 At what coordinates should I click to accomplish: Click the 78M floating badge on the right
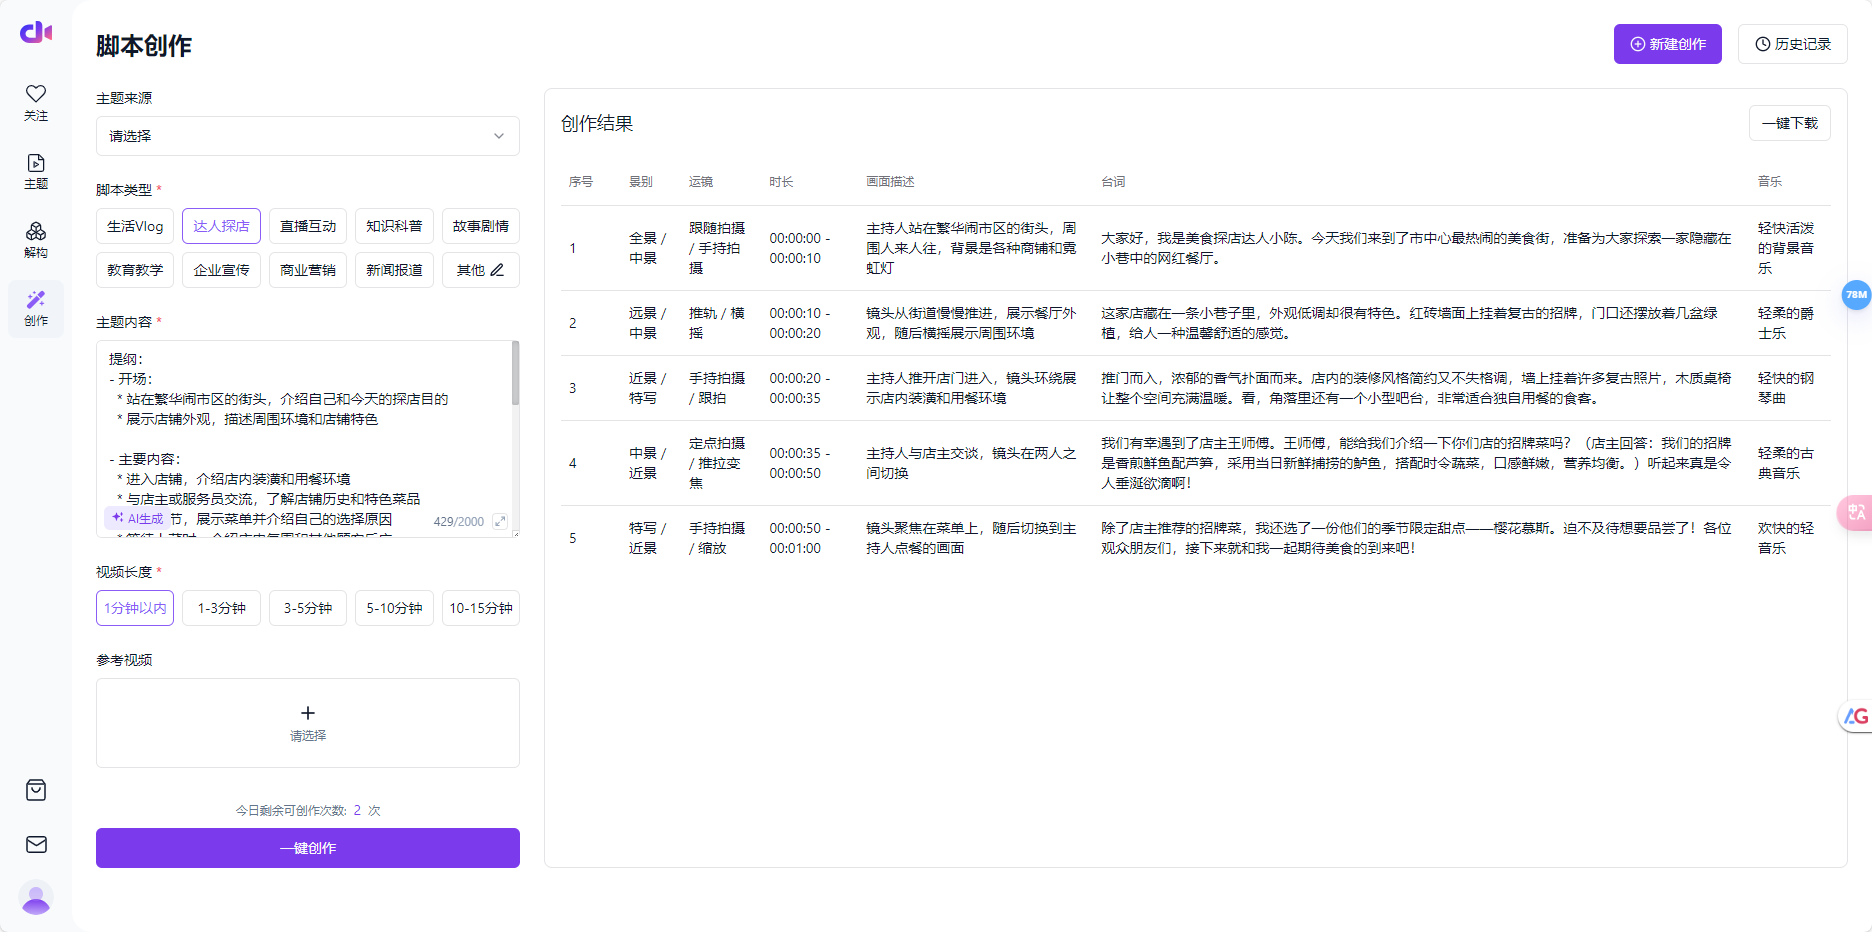click(x=1856, y=295)
